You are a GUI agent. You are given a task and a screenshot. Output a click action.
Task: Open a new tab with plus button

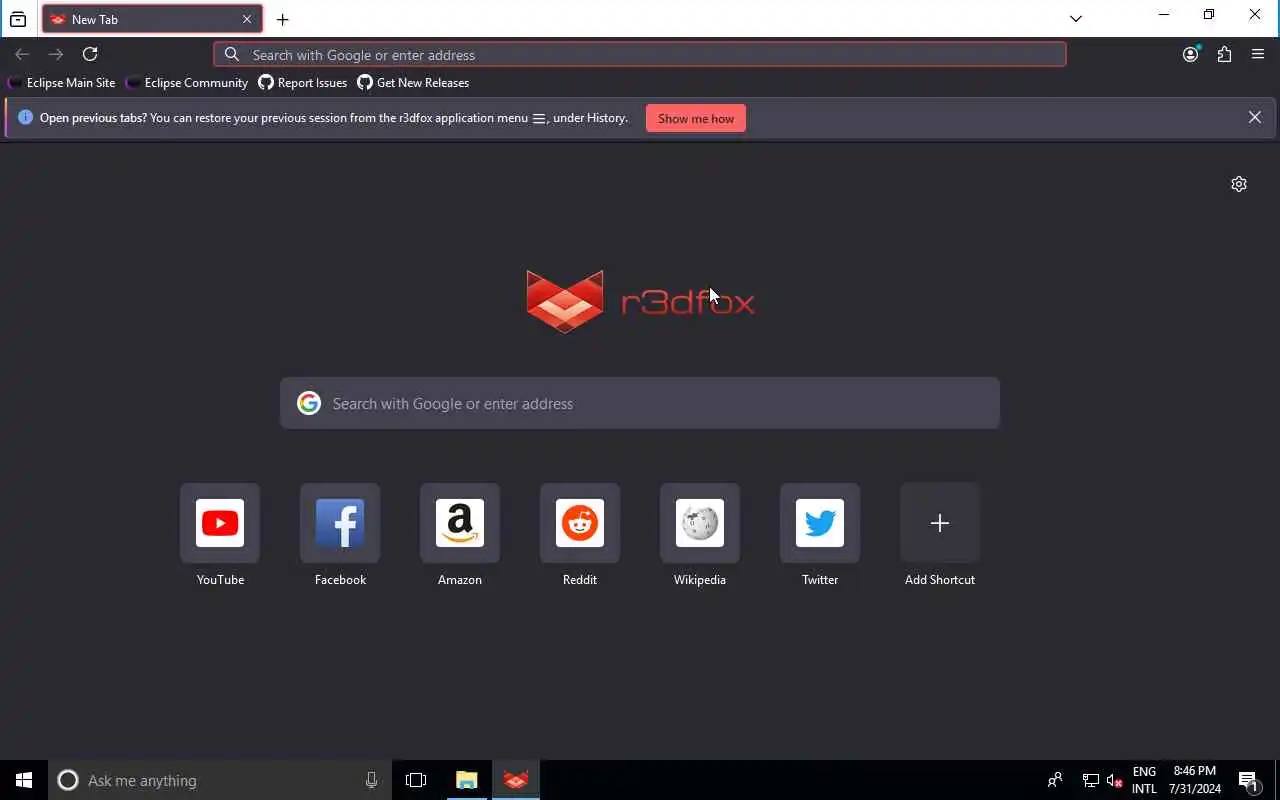(x=283, y=19)
